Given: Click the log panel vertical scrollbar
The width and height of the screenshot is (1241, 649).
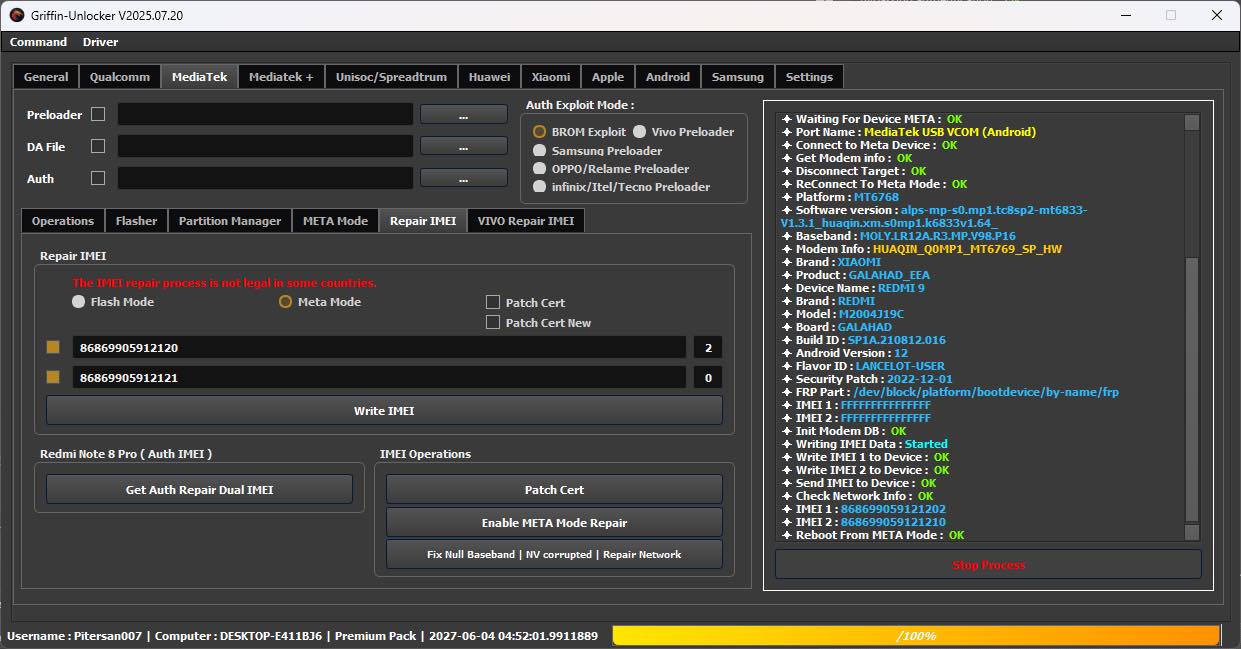Looking at the screenshot, I should pyautogui.click(x=1191, y=328).
